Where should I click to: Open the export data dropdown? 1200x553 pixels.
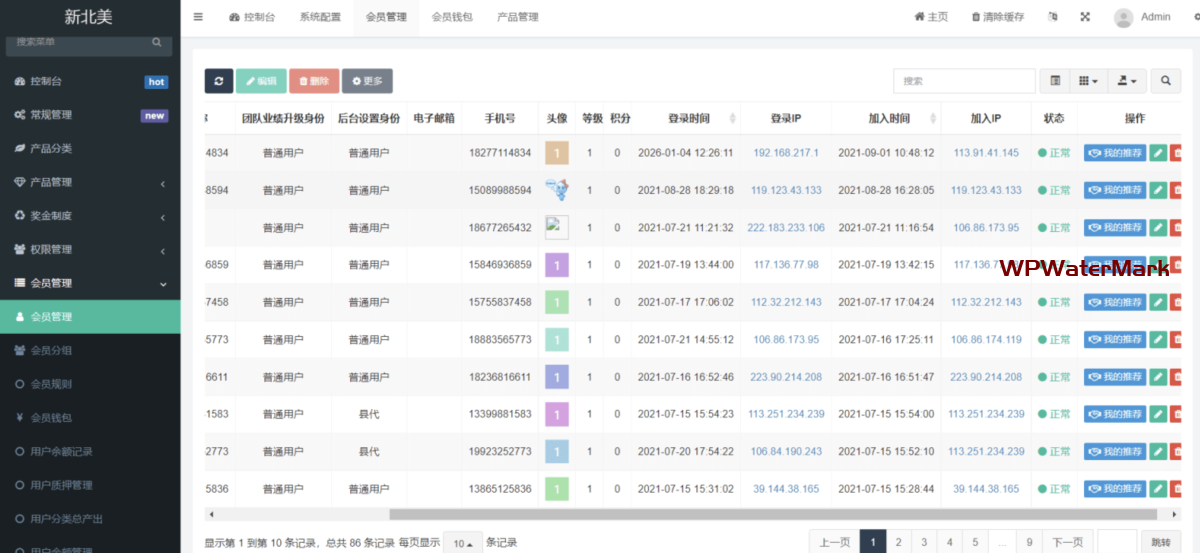click(x=1127, y=81)
